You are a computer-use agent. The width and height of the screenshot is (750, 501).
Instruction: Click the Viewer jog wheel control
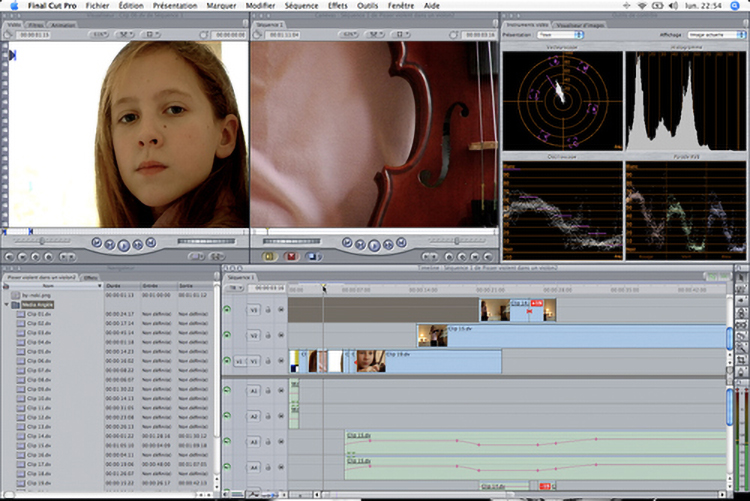click(x=207, y=241)
